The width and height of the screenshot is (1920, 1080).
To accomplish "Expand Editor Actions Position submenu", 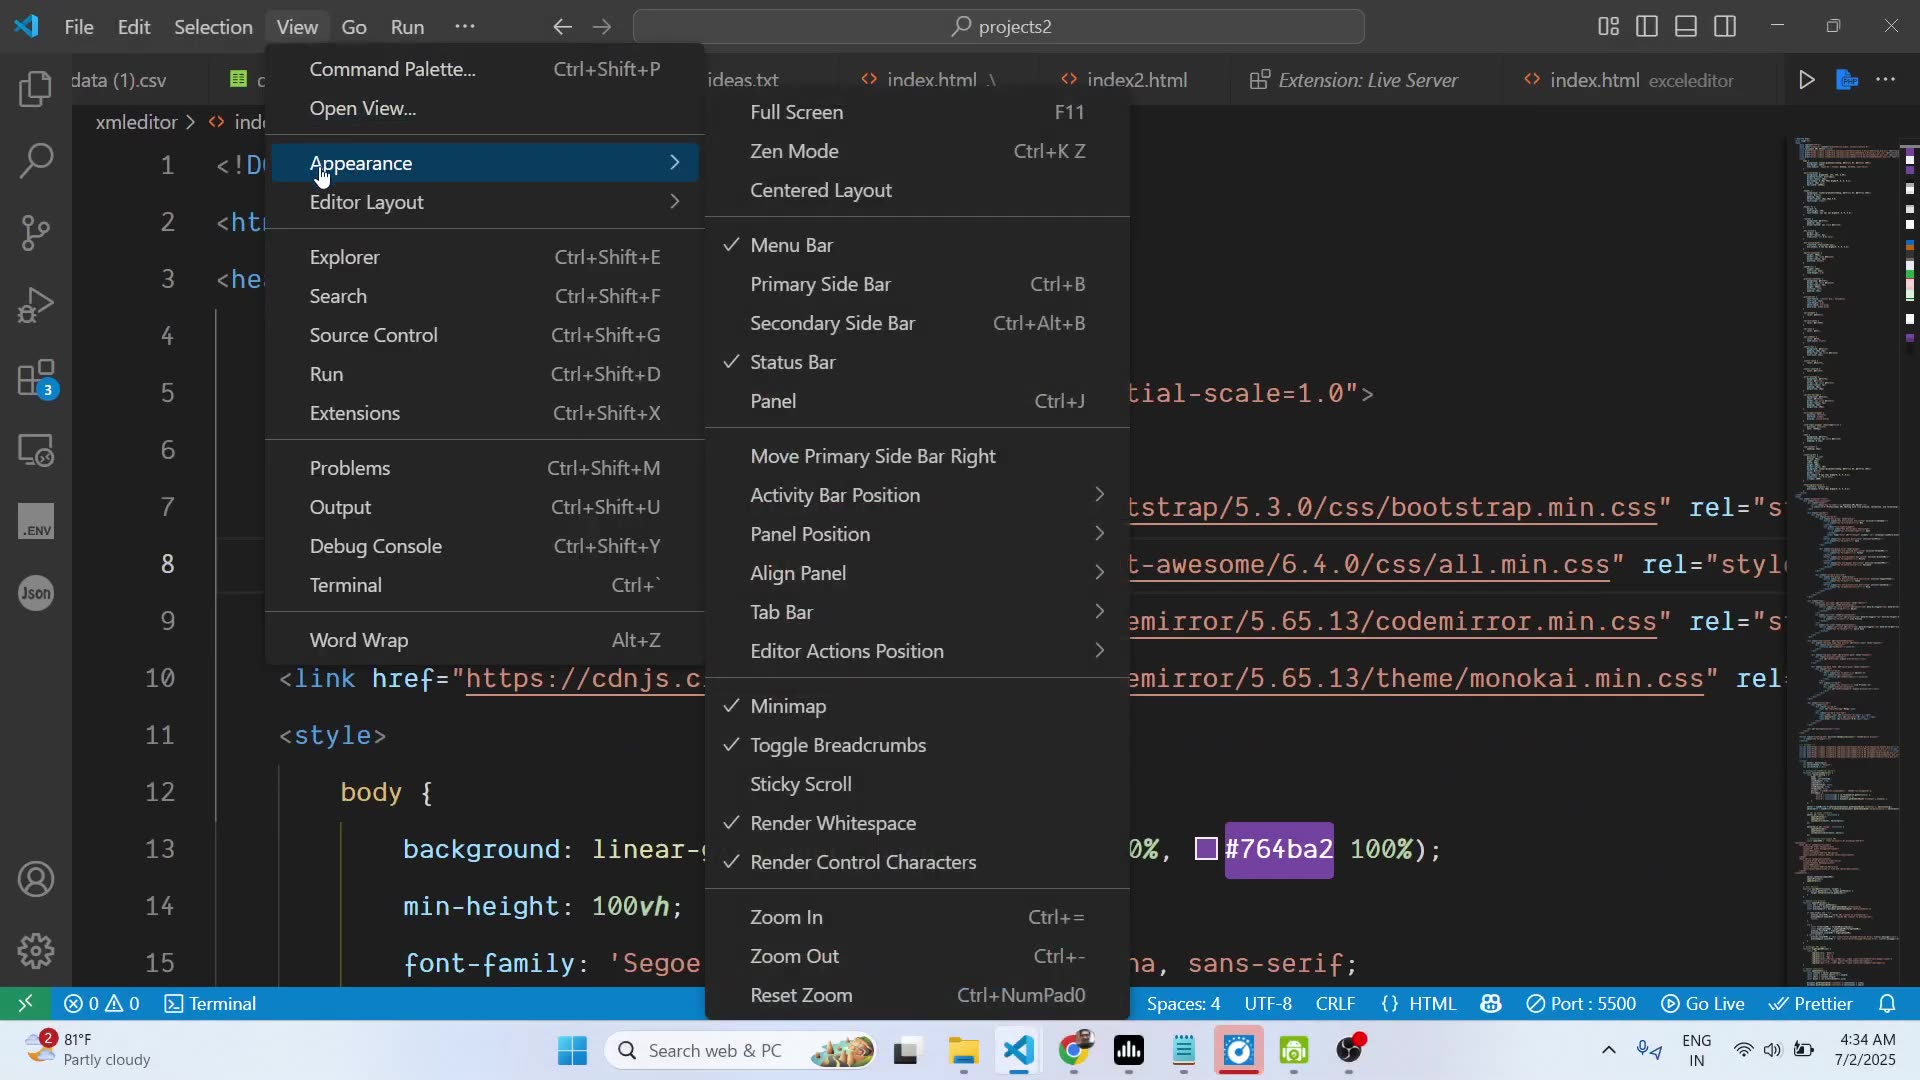I will (917, 651).
